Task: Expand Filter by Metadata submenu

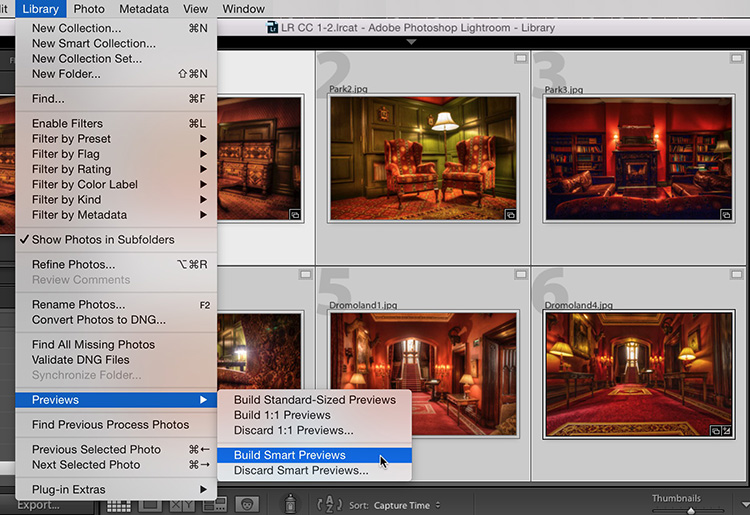Action: click(116, 215)
